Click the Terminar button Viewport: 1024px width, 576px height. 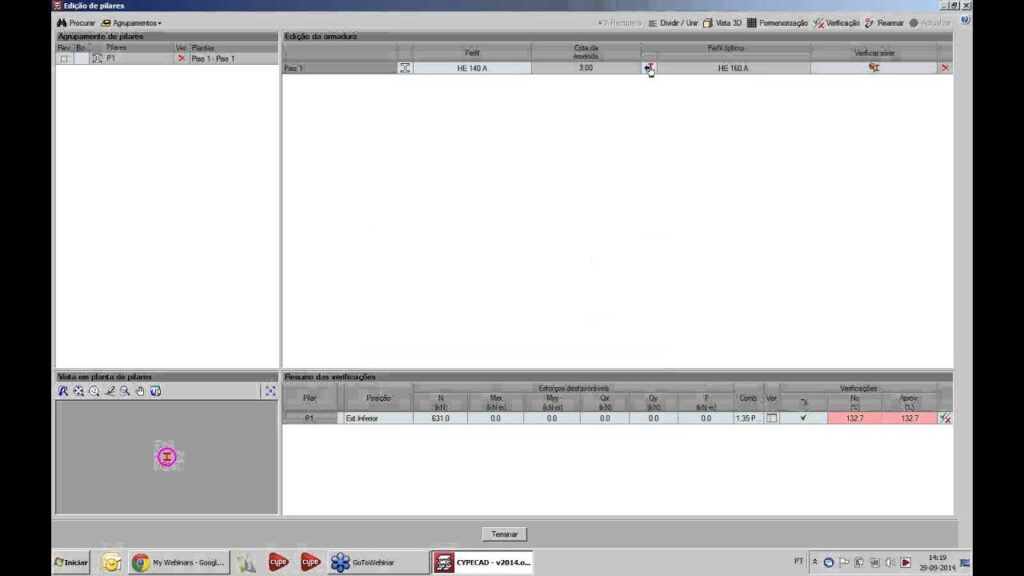tap(504, 535)
